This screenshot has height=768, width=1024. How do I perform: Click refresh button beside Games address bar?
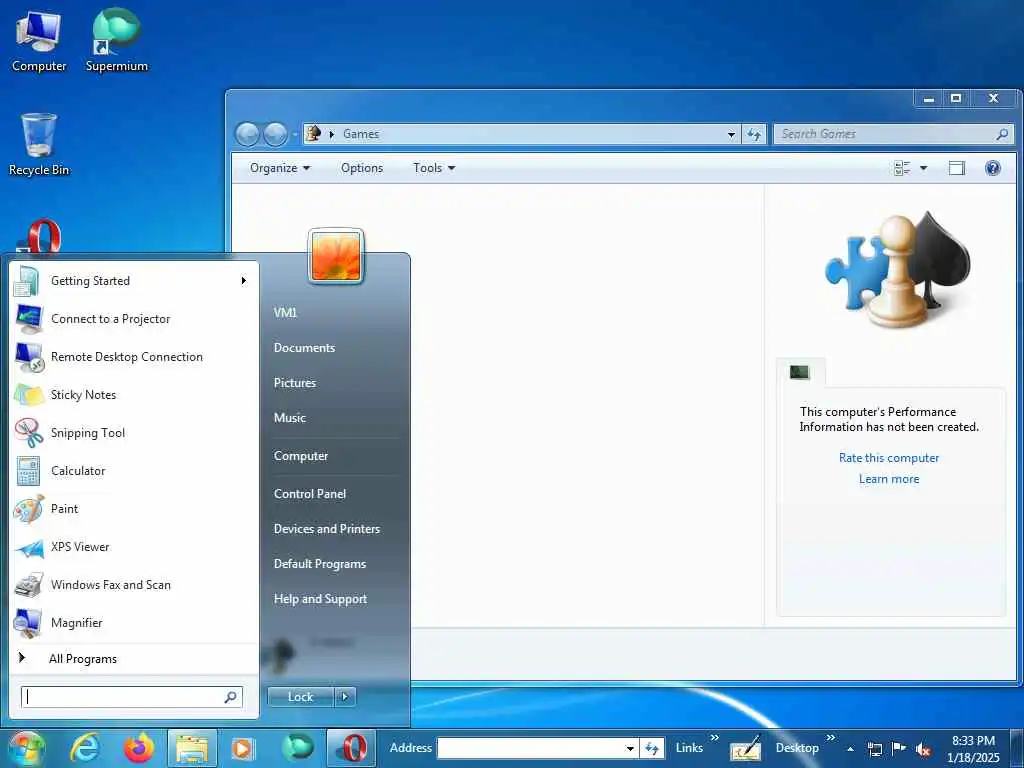coord(754,134)
